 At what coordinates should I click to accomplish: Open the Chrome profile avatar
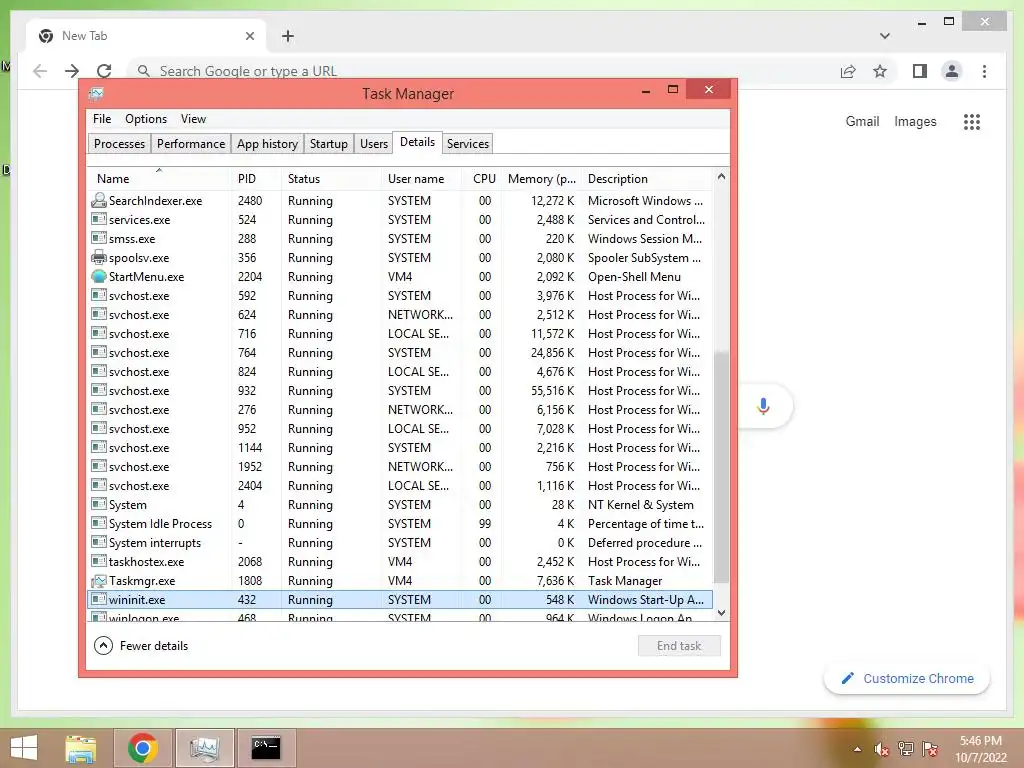(x=952, y=71)
